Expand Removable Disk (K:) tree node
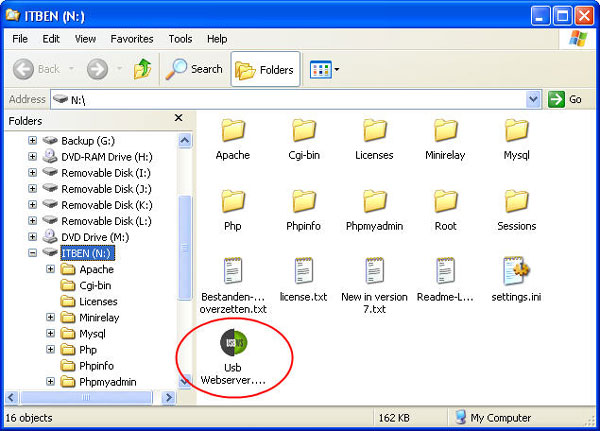This screenshot has height=431, width=600. click(x=33, y=205)
